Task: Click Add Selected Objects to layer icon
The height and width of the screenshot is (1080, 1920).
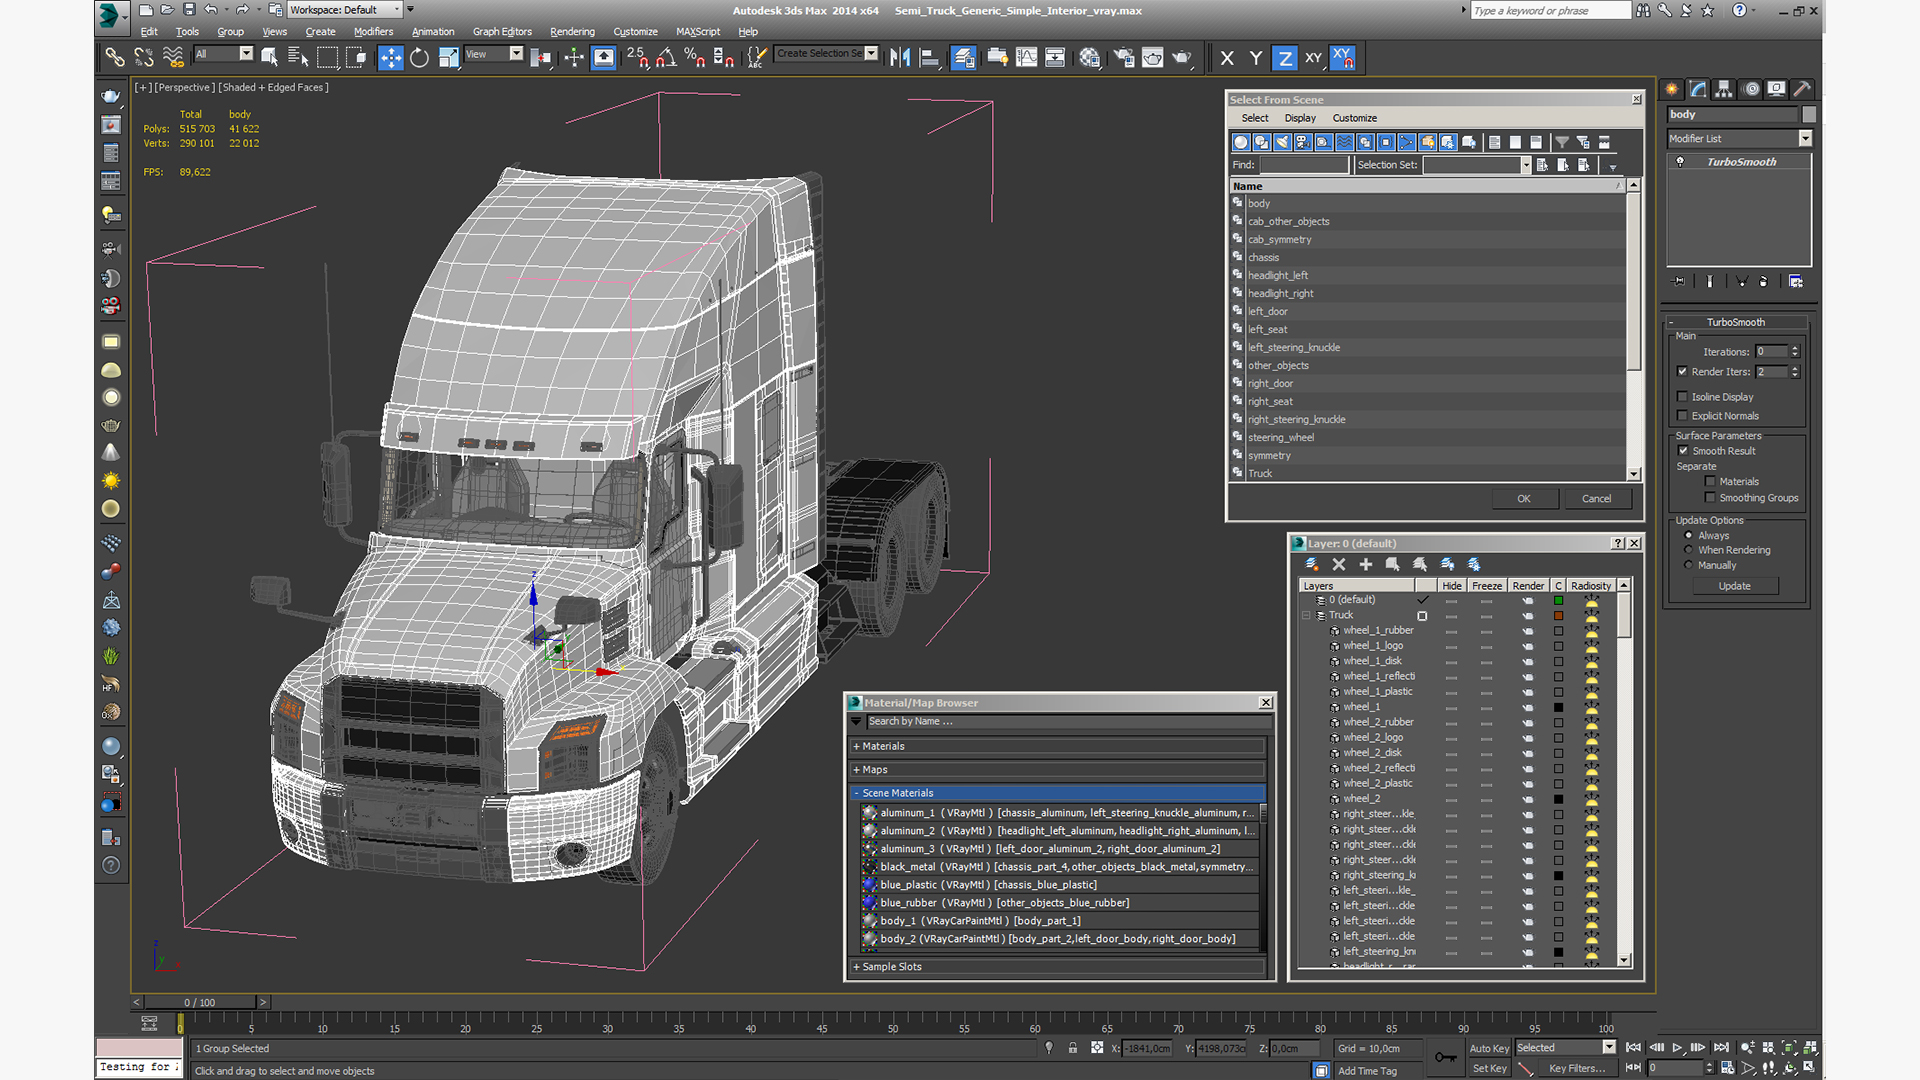Action: (1366, 565)
